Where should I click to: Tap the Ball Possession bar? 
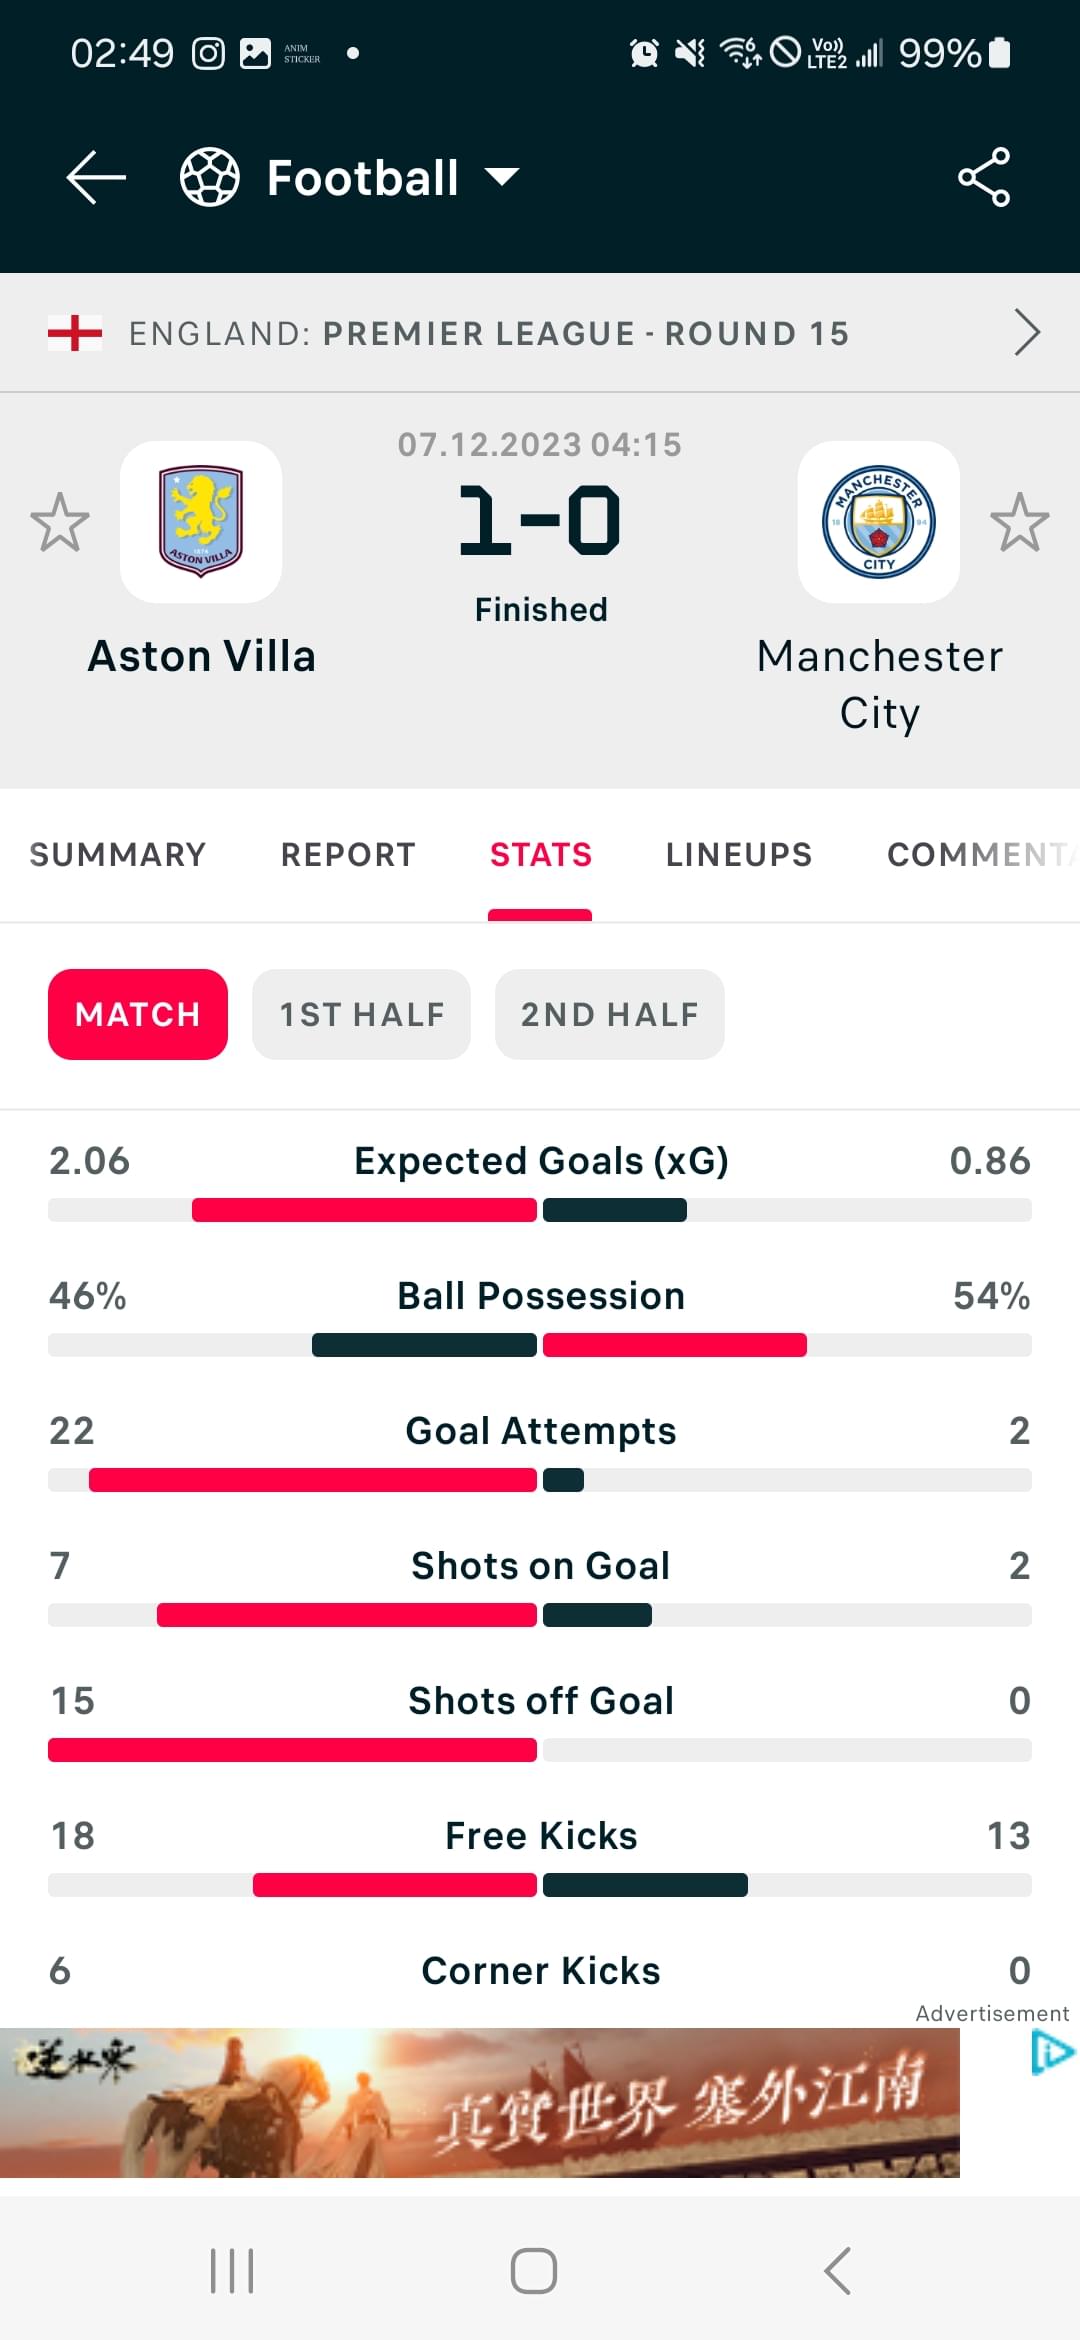(x=540, y=1345)
